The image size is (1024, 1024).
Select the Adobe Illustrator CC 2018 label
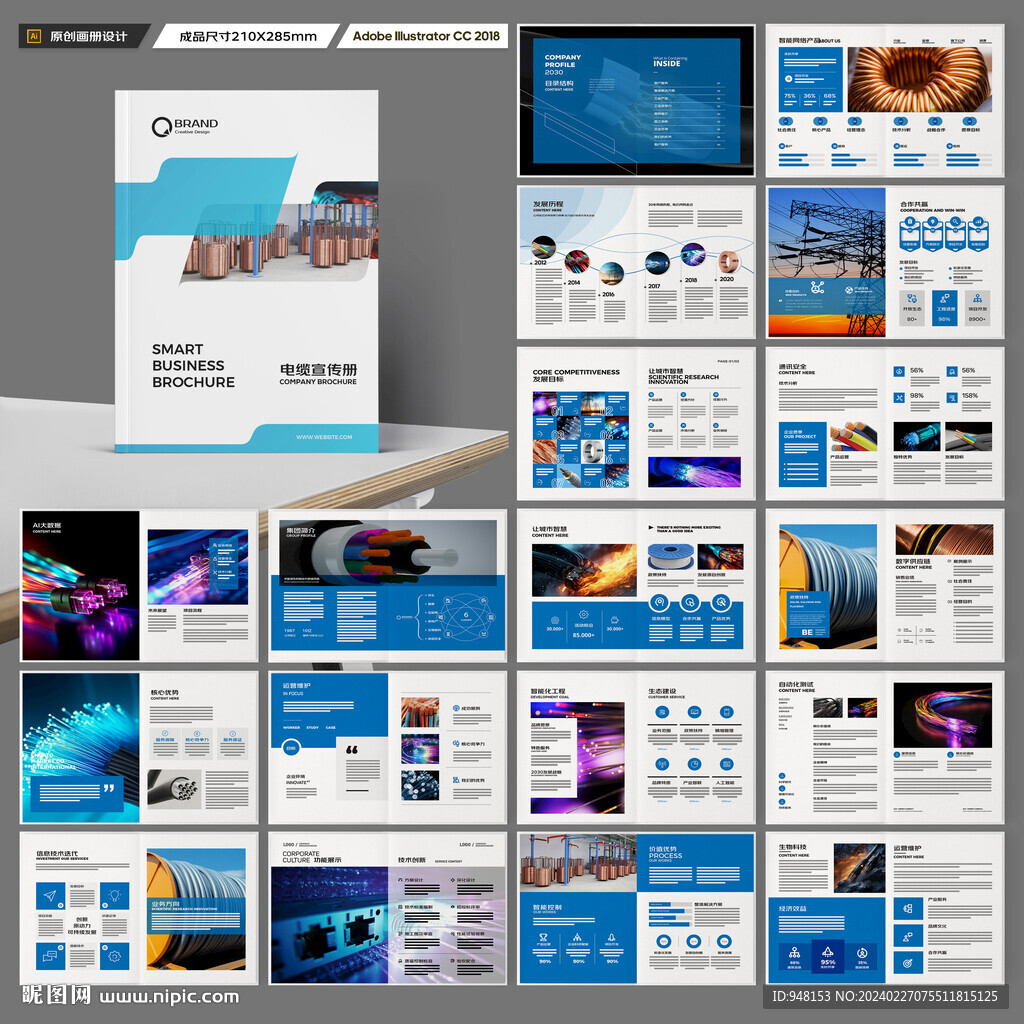[x=426, y=36]
